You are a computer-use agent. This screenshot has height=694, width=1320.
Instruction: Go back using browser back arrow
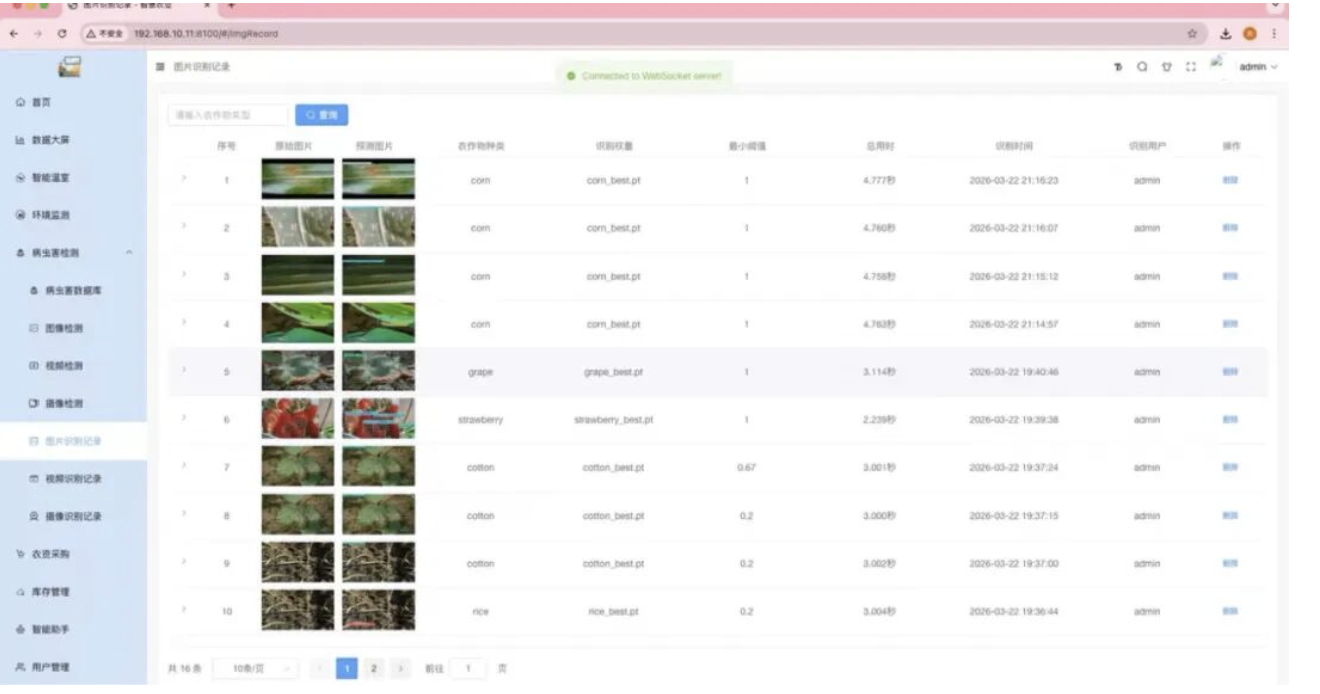(x=13, y=33)
